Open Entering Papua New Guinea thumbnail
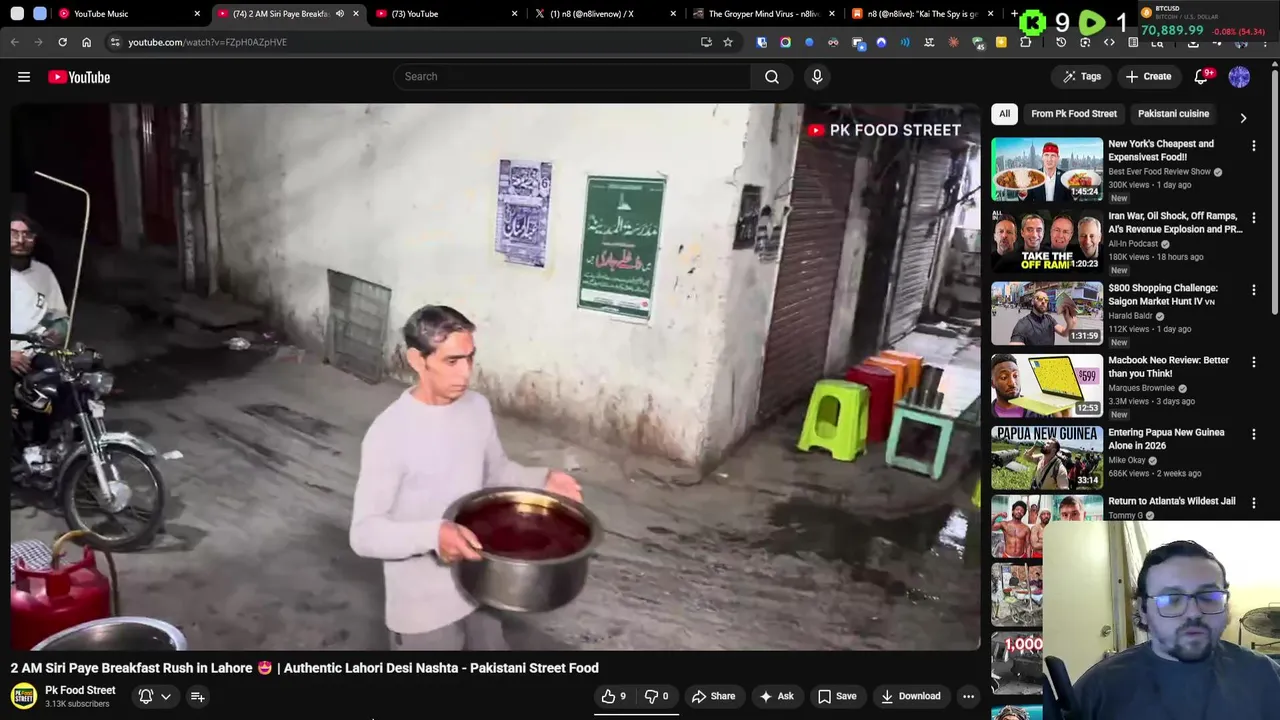 [1047, 457]
